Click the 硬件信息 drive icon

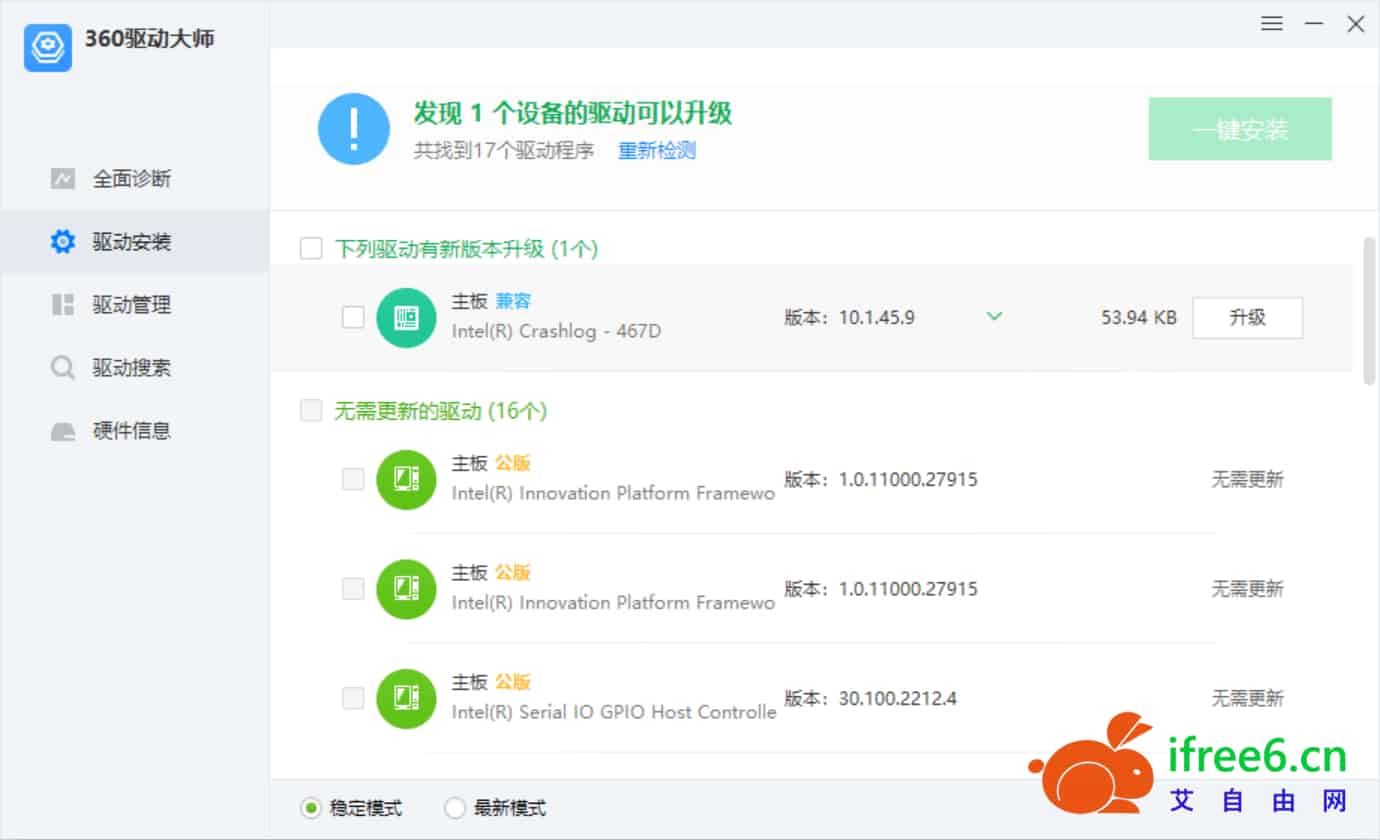point(63,431)
